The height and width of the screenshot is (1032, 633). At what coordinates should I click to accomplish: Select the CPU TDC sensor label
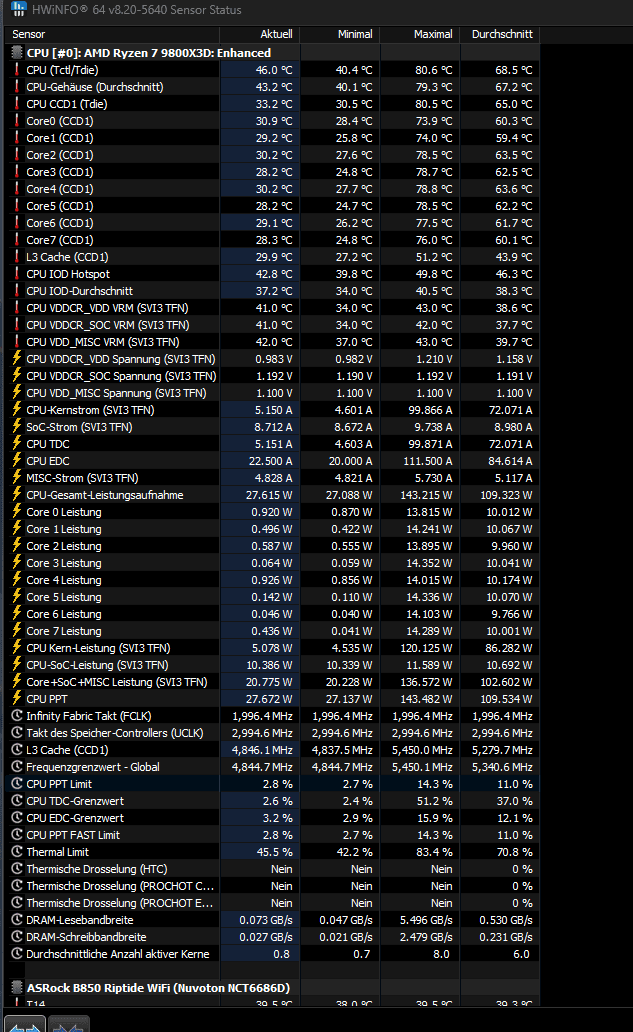click(48, 444)
